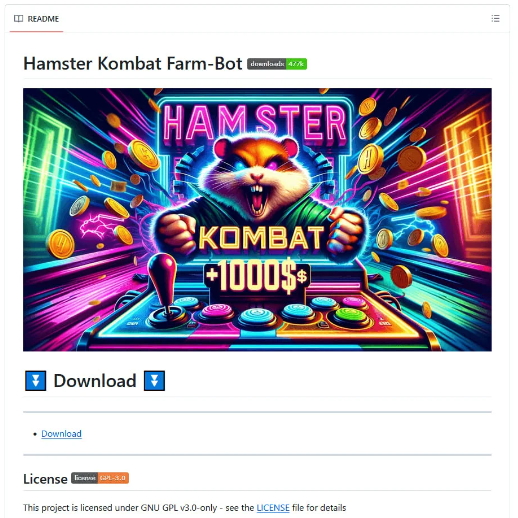Viewport: 518px width, 518px height.
Task: Click the green arcade button in the banner
Action: (350, 315)
